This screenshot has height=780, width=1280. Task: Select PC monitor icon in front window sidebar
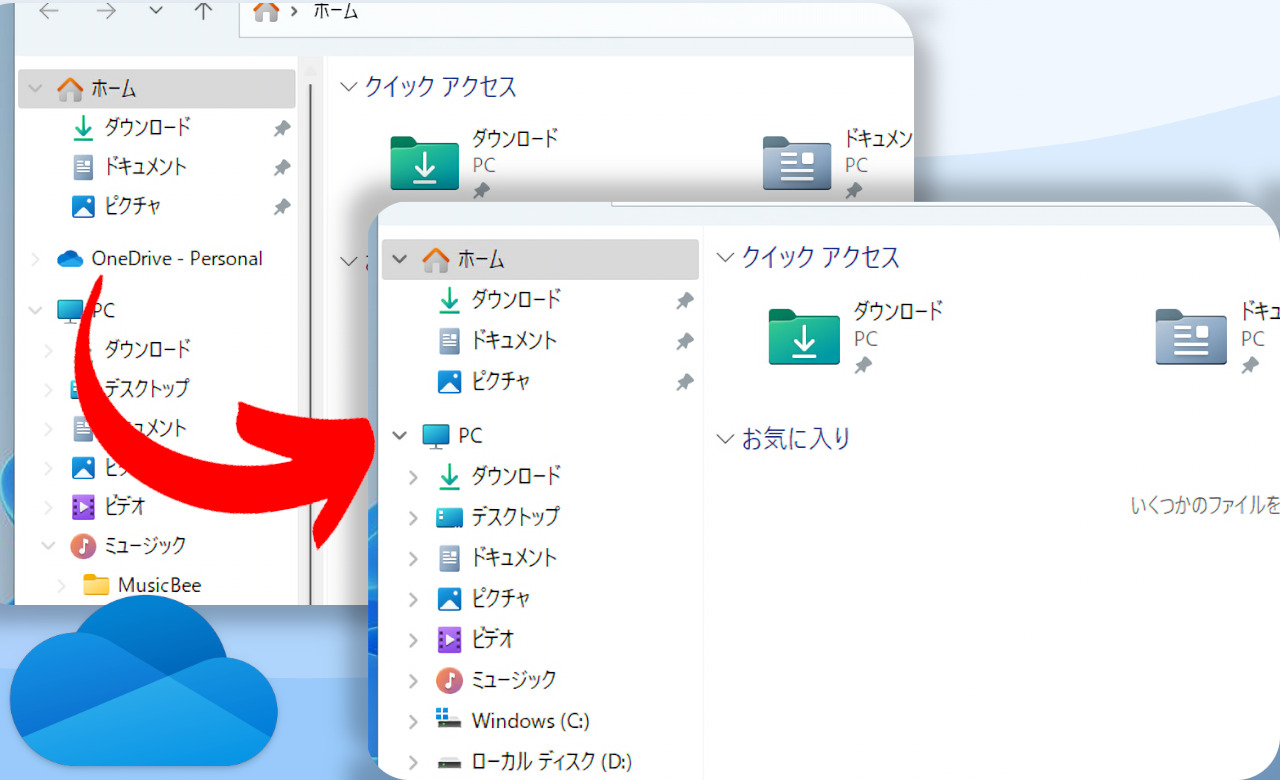(x=436, y=436)
